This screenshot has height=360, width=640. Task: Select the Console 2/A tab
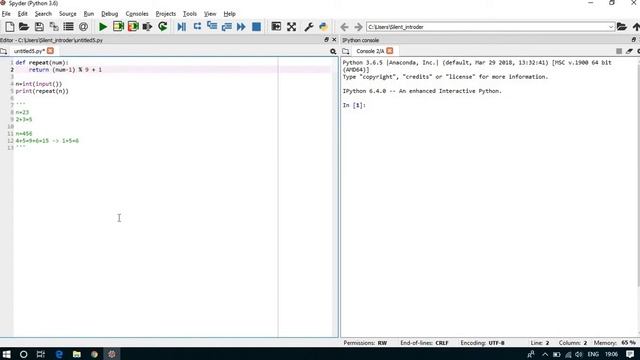[x=370, y=51]
